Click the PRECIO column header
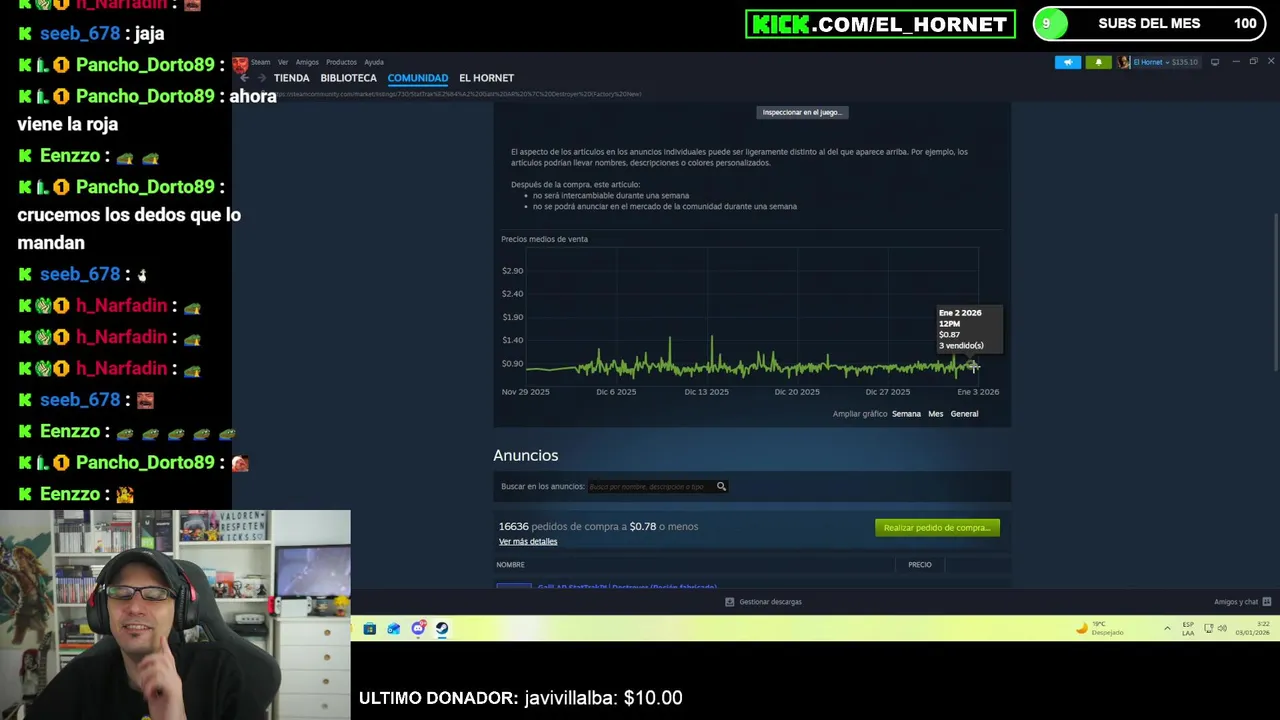Viewport: 1280px width, 720px height. click(x=920, y=565)
